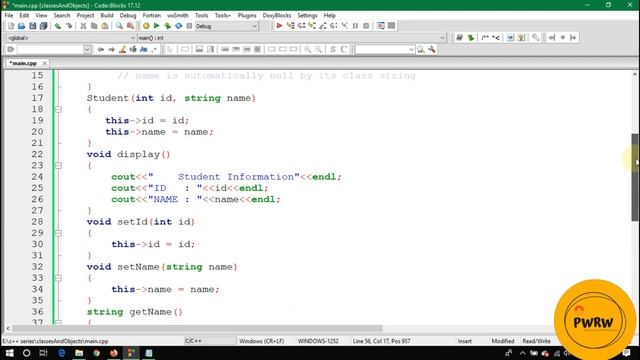Open the Windows Start menu
This screenshot has width=640, height=360.
pyautogui.click(x=9, y=353)
